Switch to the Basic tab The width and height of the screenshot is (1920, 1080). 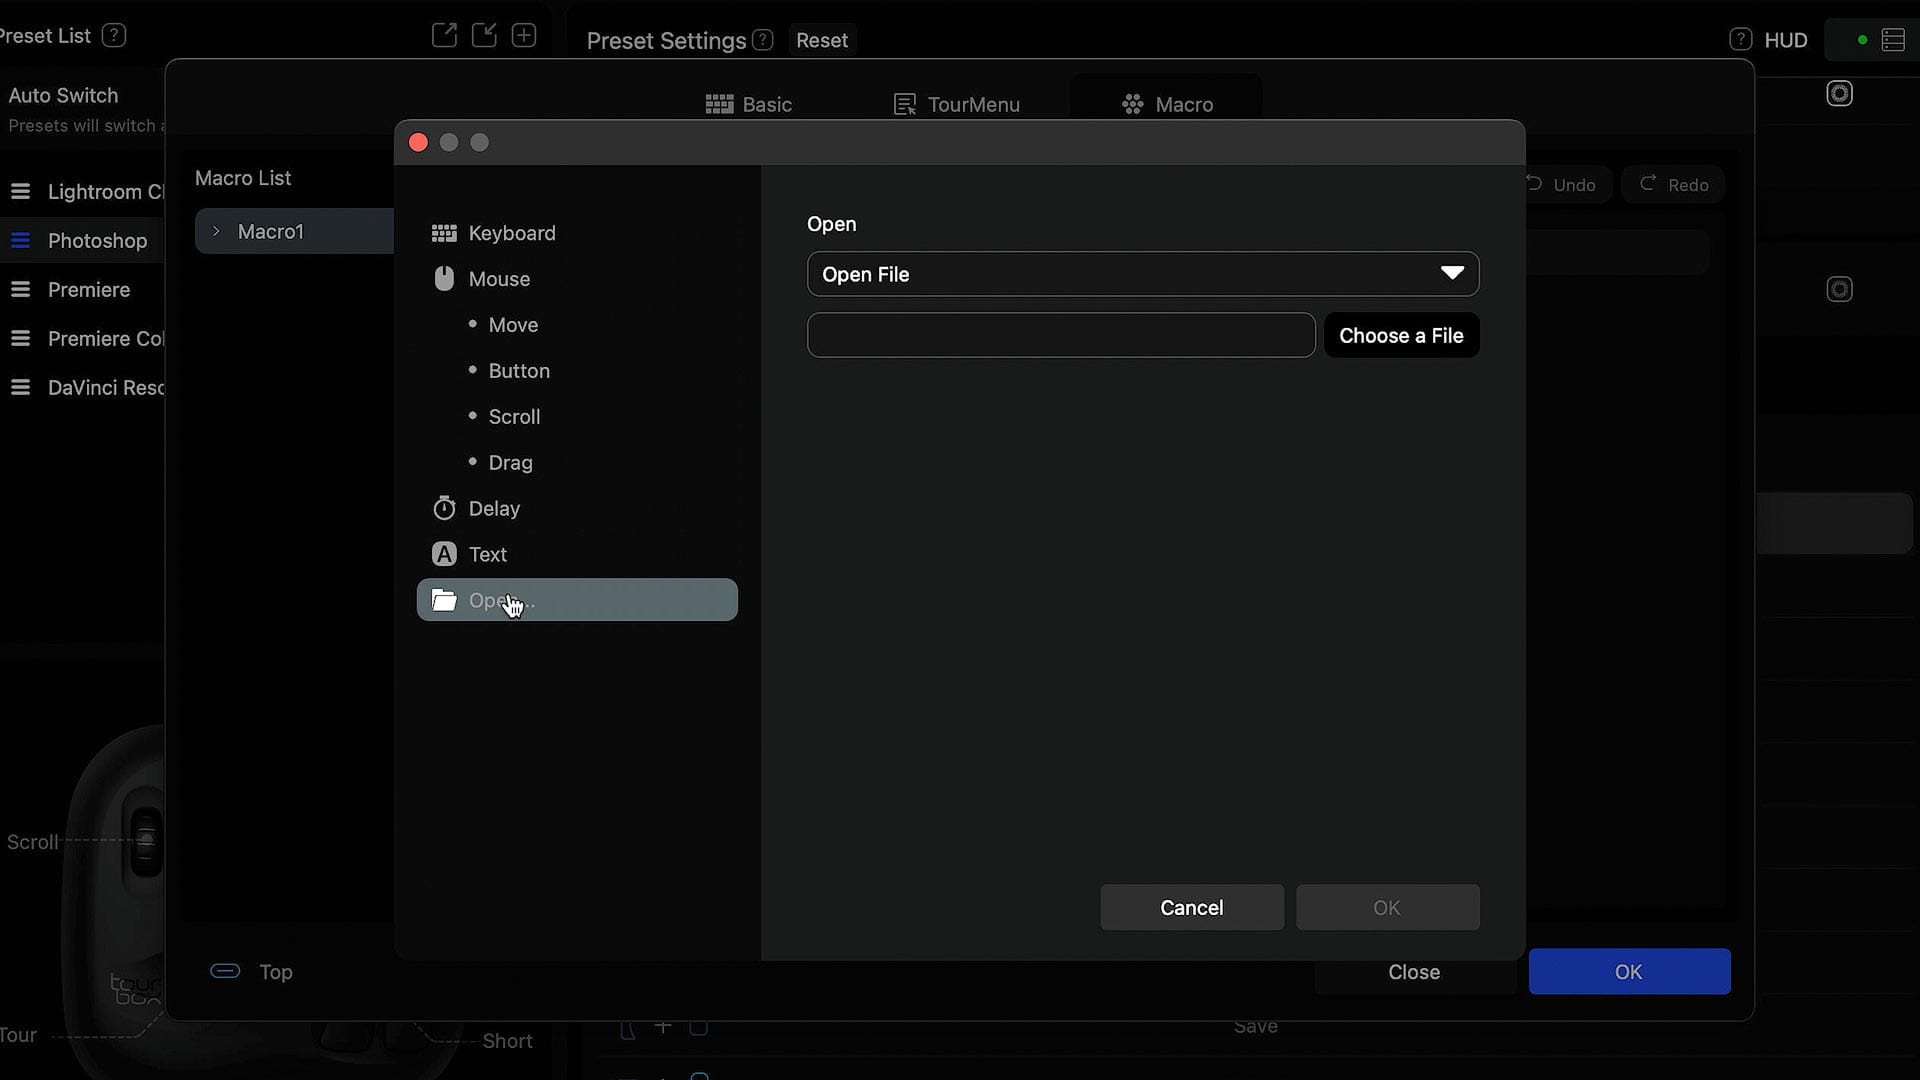point(749,103)
